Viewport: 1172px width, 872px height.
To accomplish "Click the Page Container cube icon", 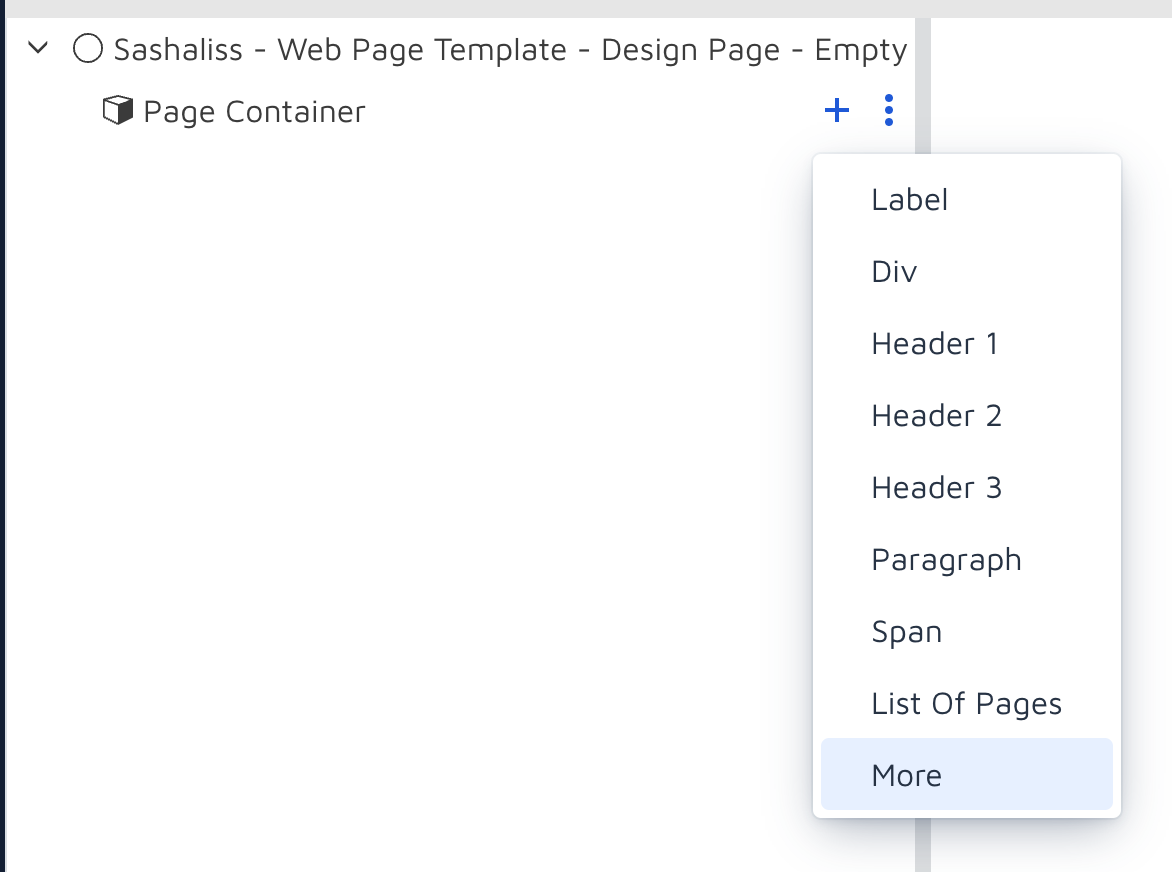I will (116, 110).
